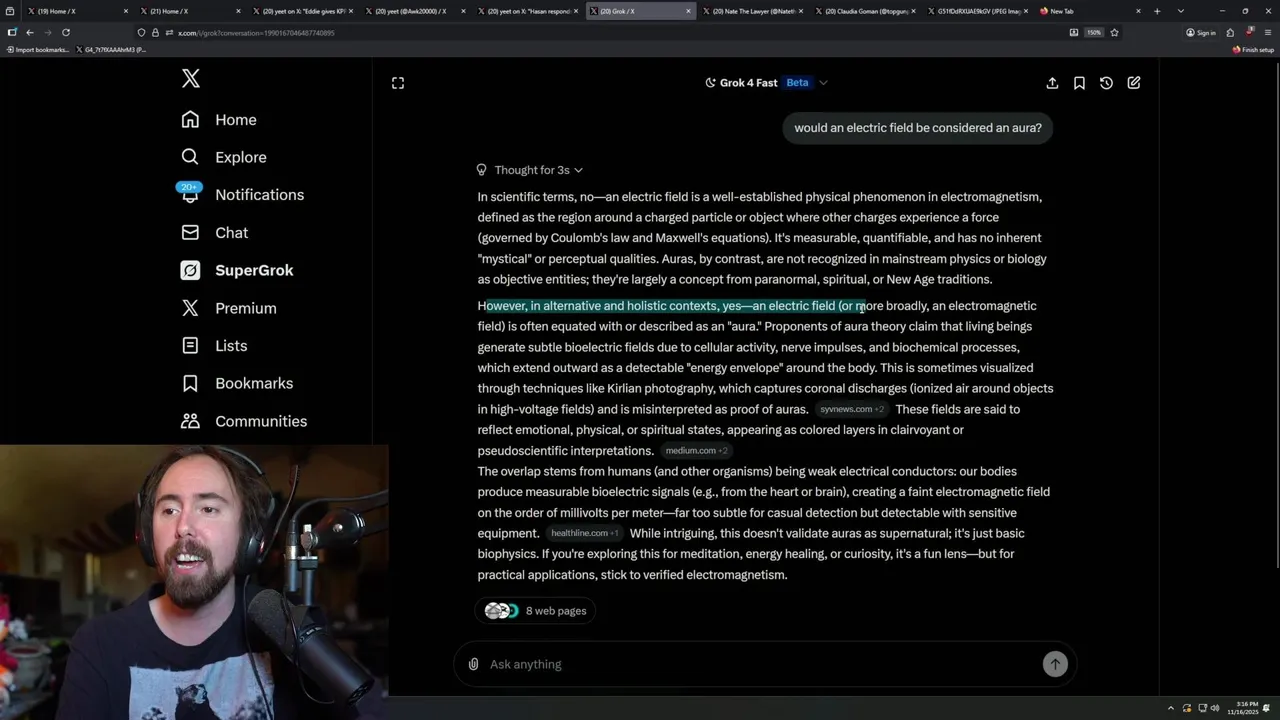Open Chat messages in the sidebar
The image size is (1280, 720).
click(x=215, y=232)
